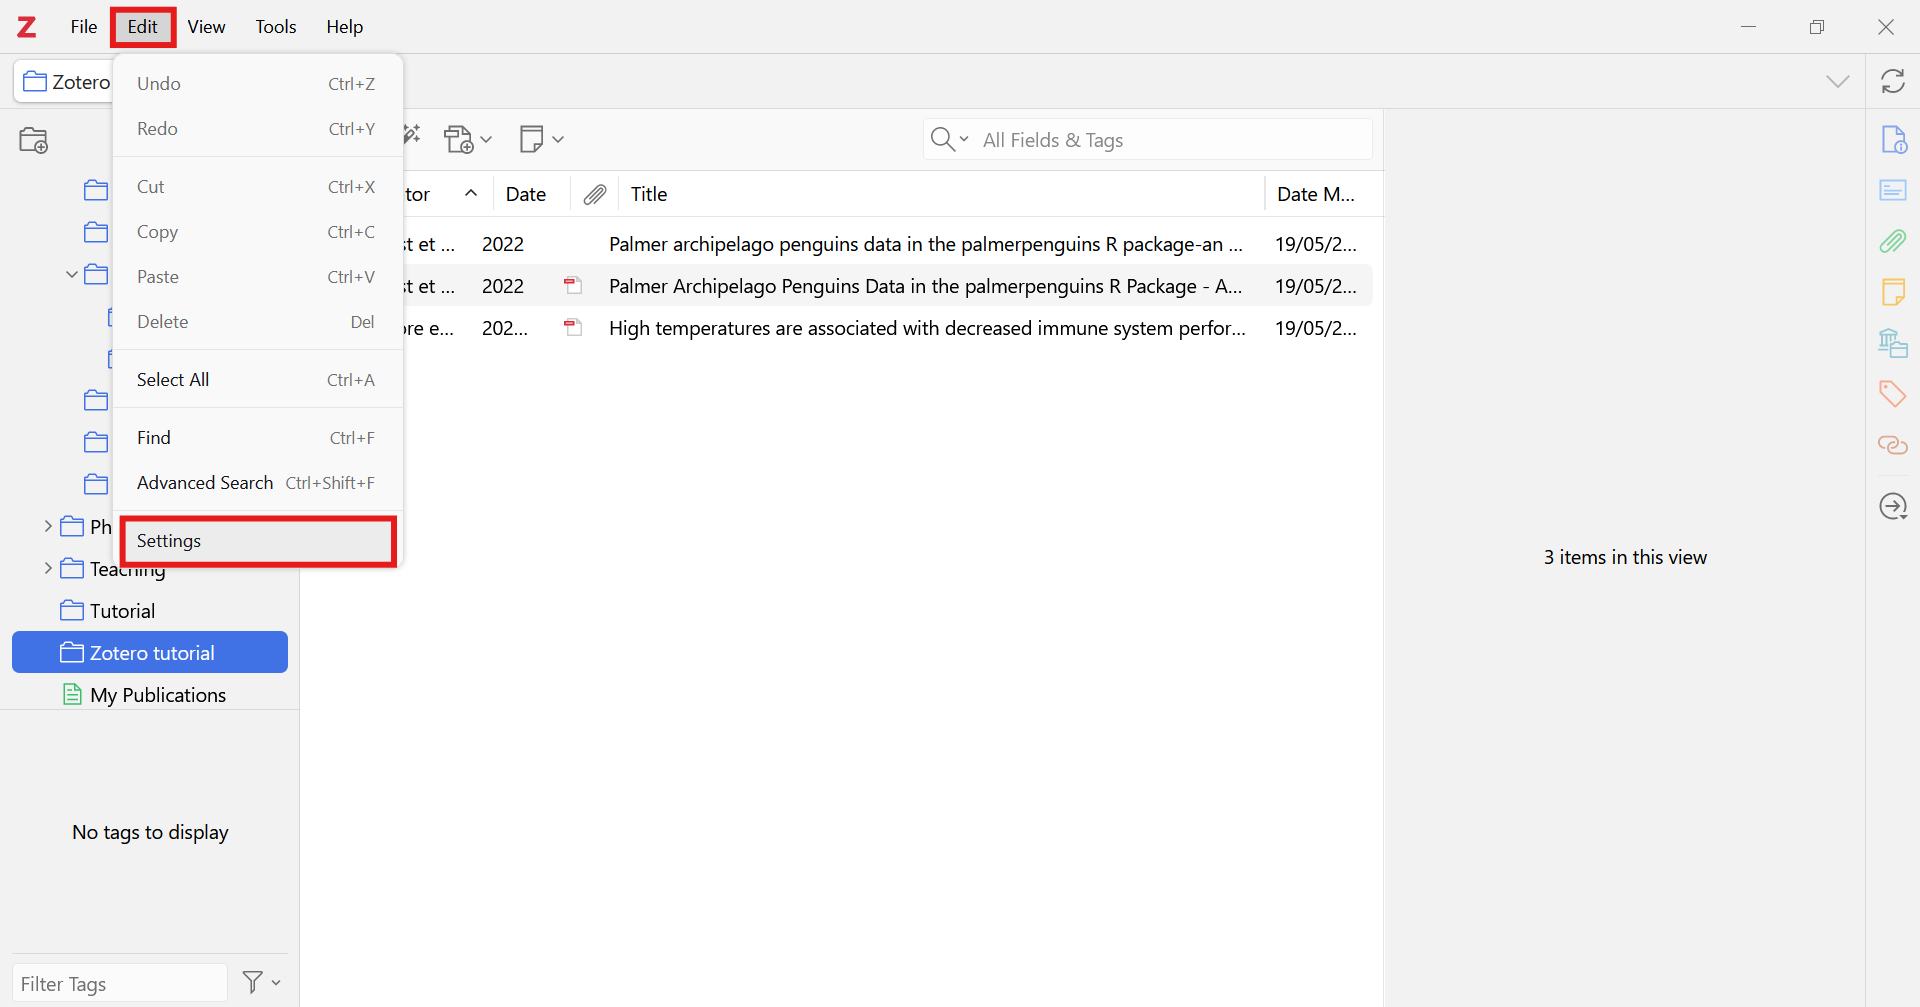Screen dimensions: 1920x1007
Task: Open My Publications
Action: pos(158,695)
